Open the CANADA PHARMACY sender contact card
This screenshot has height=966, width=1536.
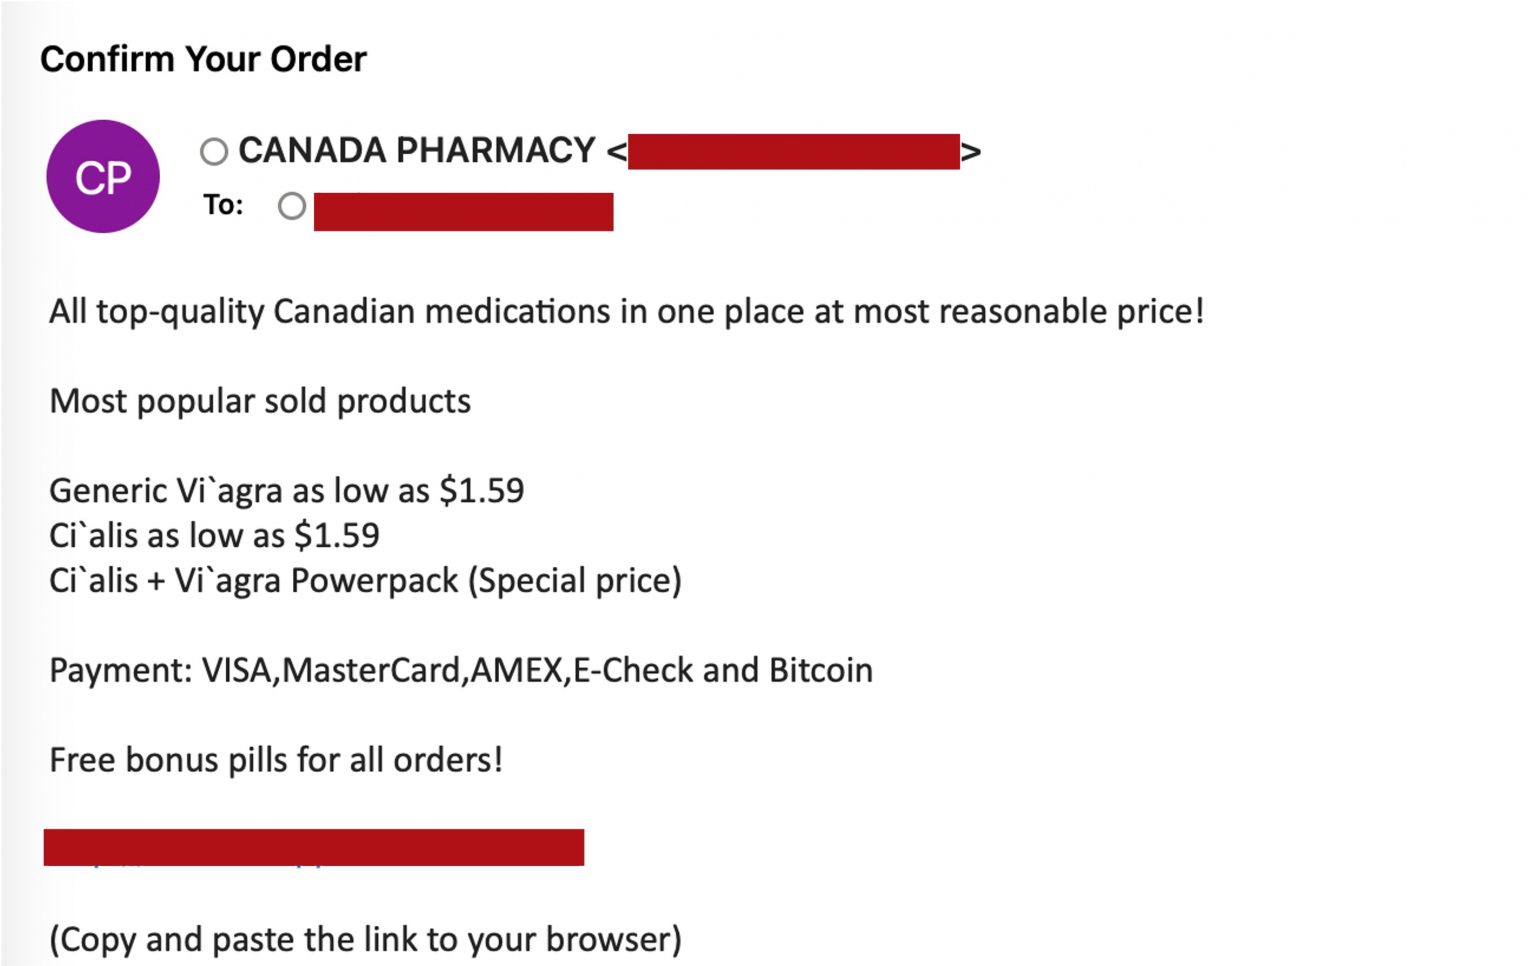tap(416, 150)
